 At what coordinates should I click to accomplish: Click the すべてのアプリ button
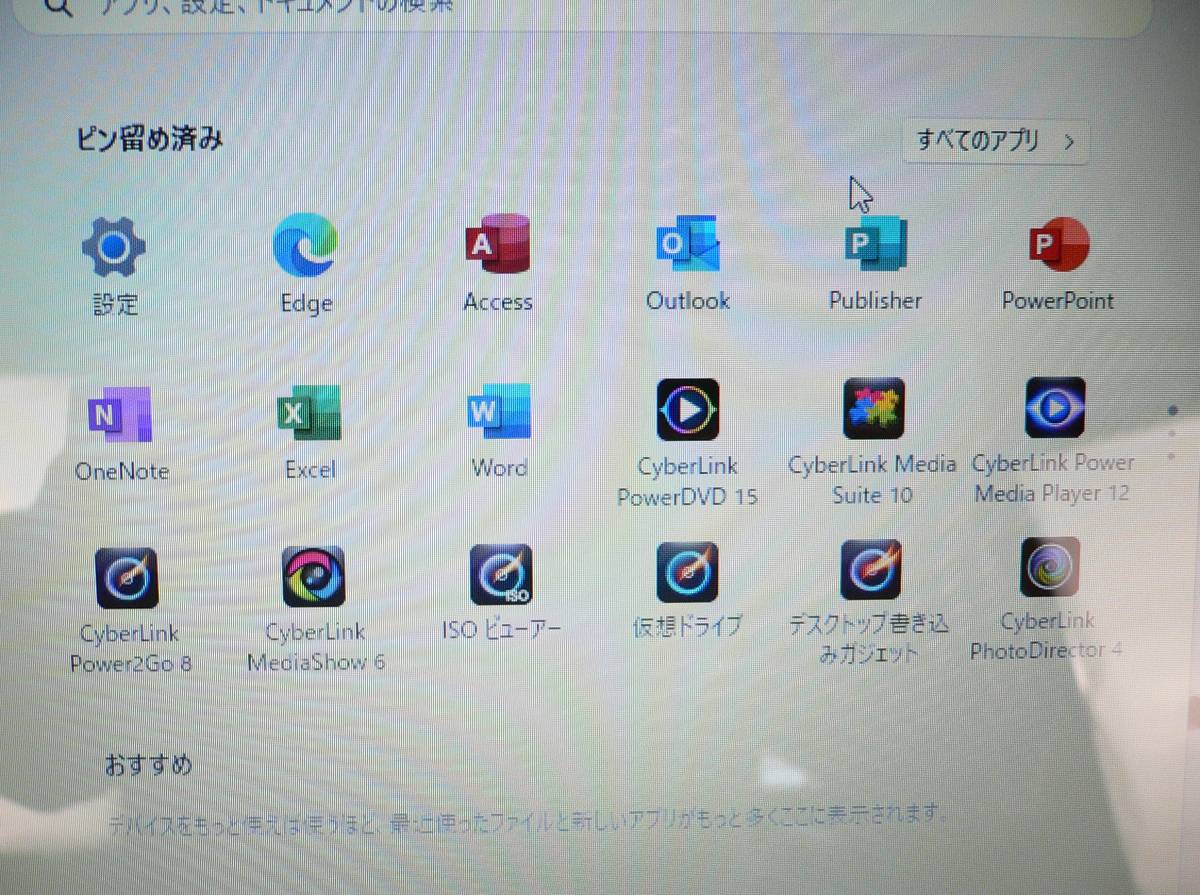tap(994, 141)
